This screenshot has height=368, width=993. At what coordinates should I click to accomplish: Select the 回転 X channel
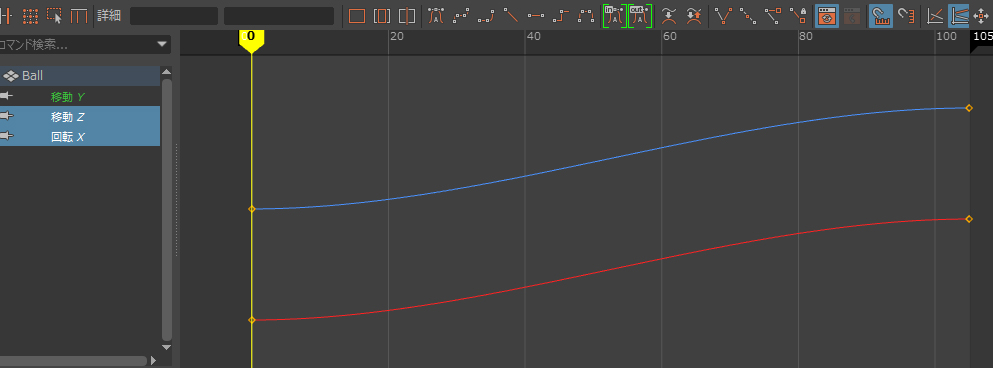80,136
